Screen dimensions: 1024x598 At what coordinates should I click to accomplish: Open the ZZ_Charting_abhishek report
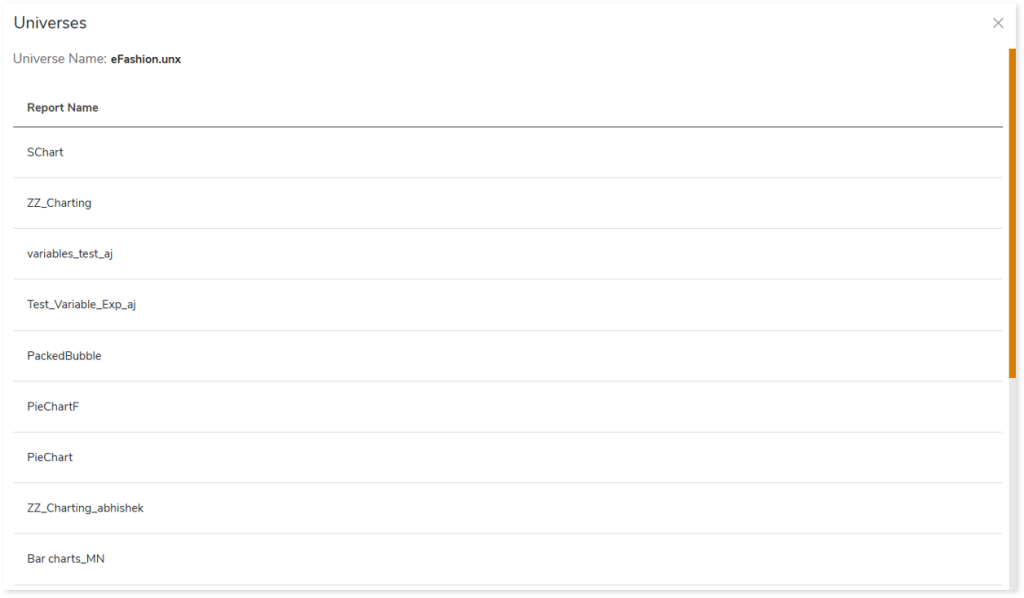(85, 508)
